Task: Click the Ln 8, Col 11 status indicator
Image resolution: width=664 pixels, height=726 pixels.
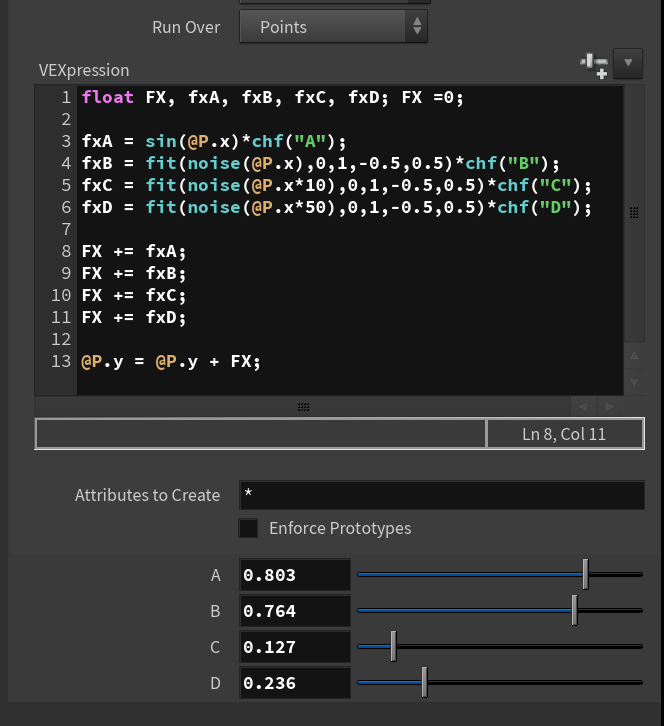Action: [x=564, y=434]
